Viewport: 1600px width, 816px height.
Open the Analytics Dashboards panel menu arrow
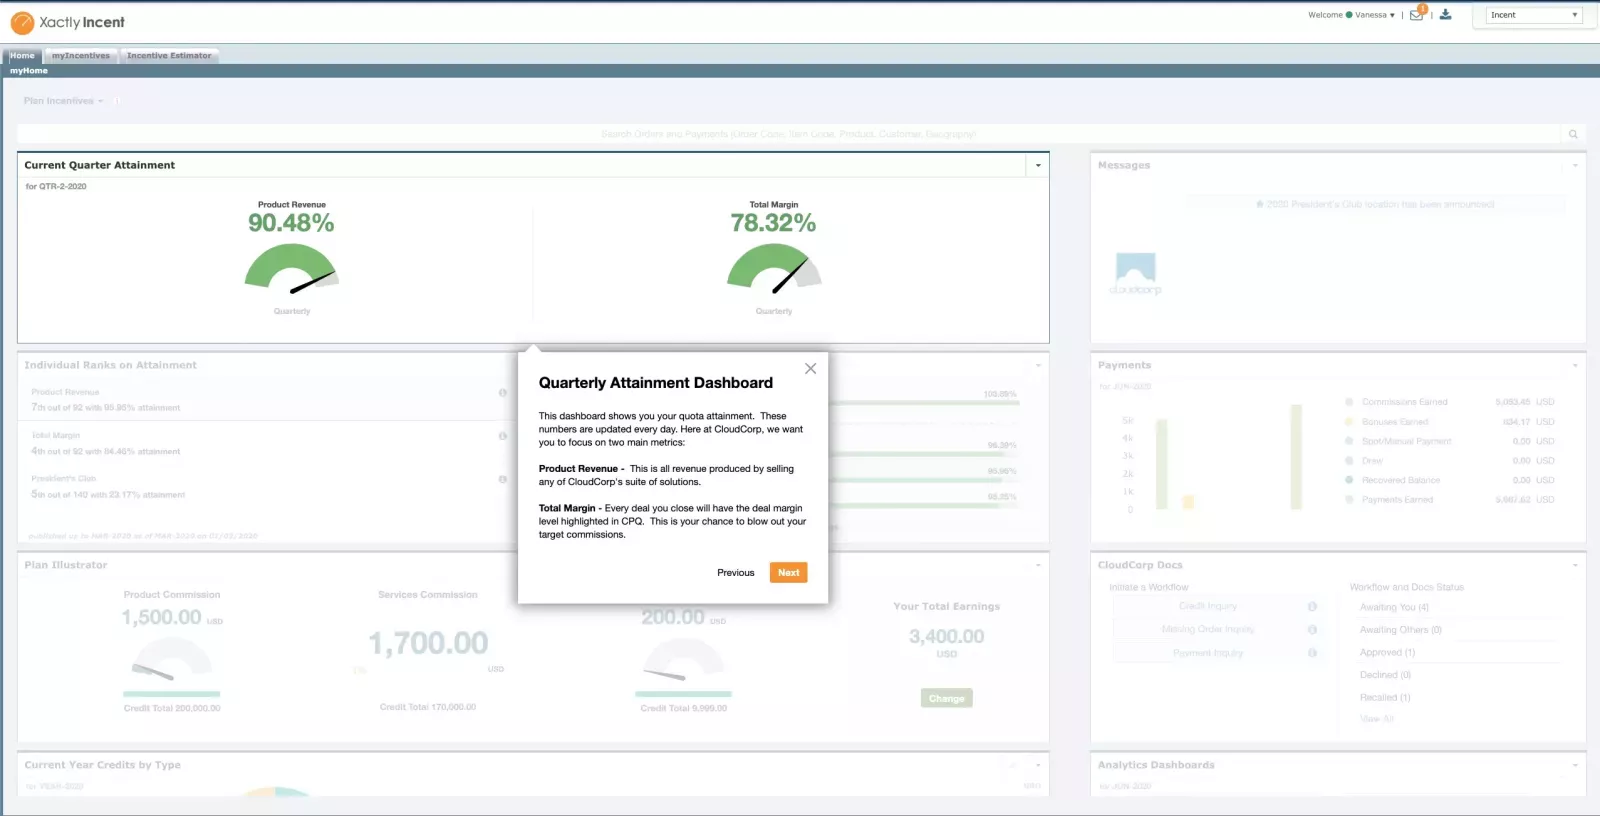coord(1575,765)
